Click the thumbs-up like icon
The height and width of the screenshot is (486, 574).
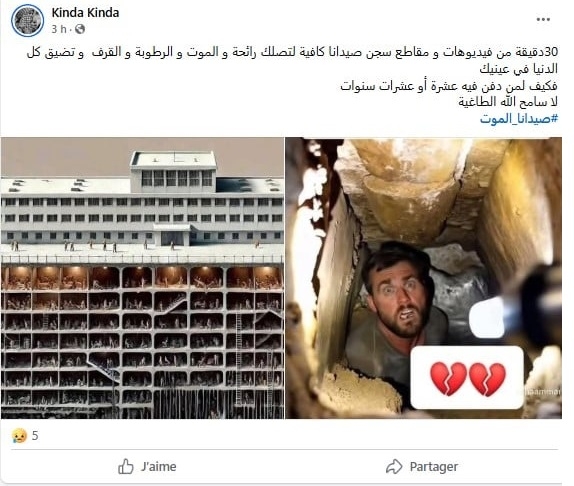point(126,467)
